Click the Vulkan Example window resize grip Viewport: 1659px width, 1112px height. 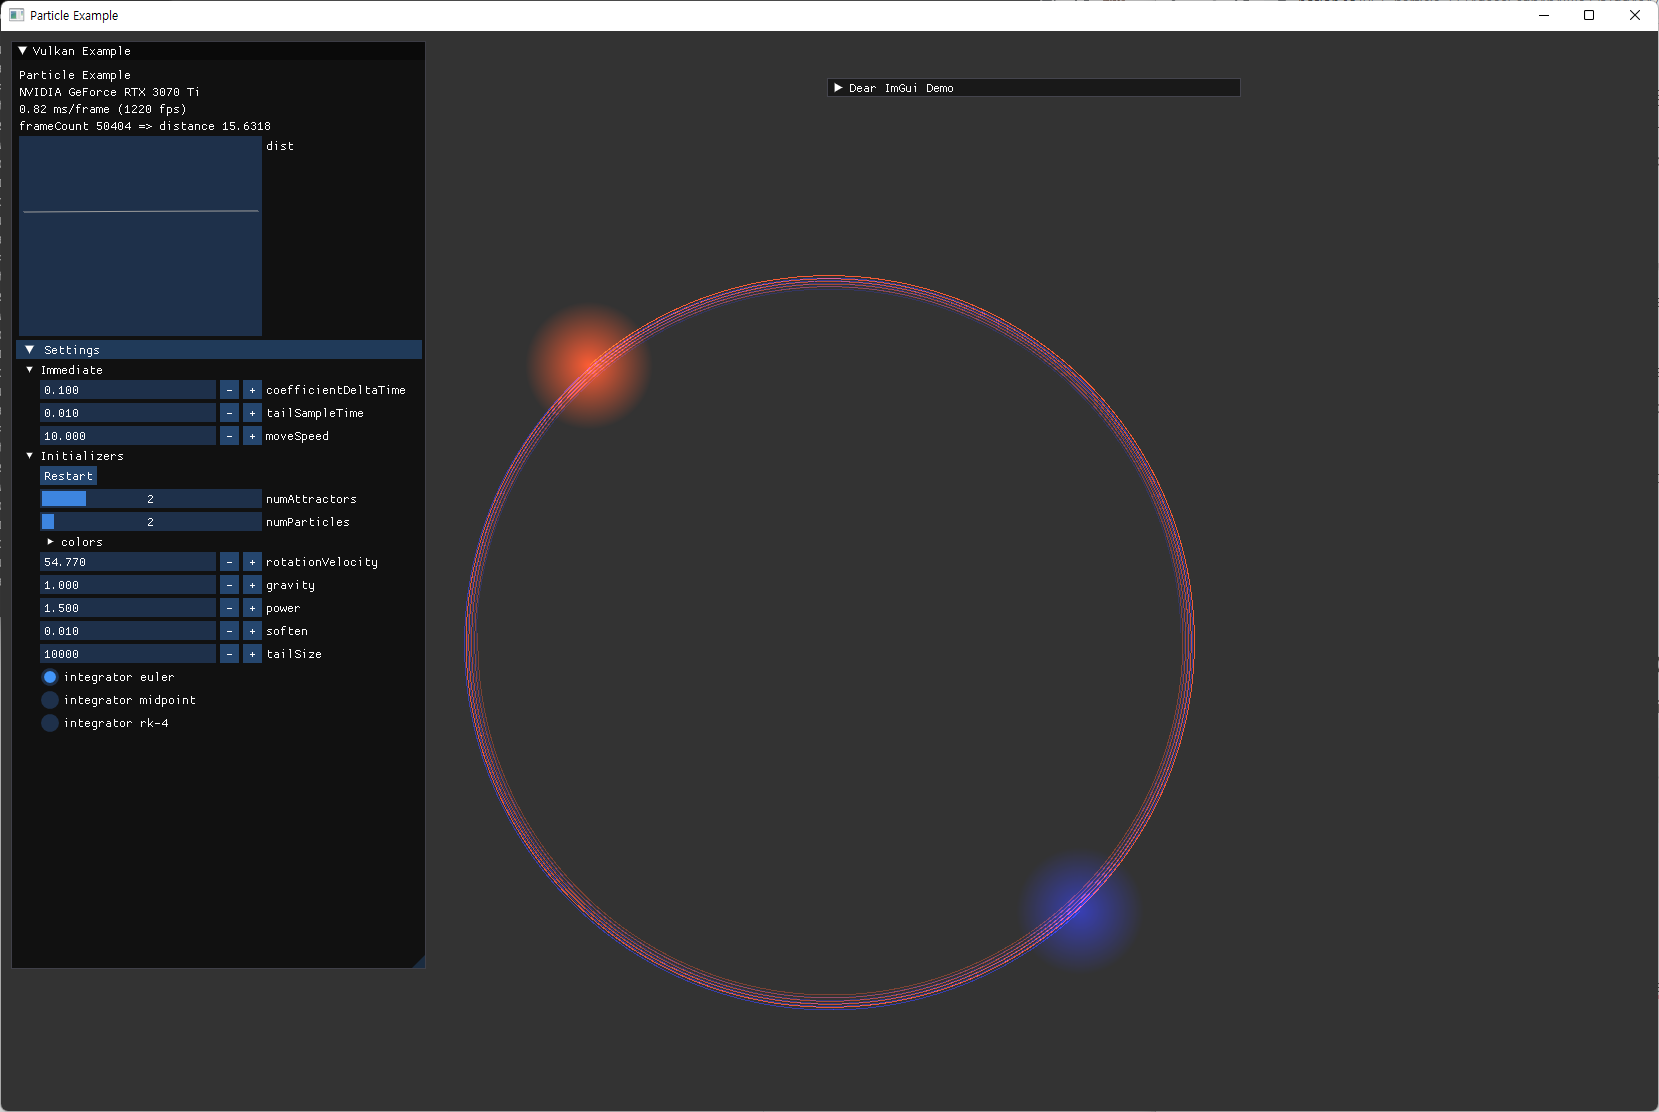419,962
